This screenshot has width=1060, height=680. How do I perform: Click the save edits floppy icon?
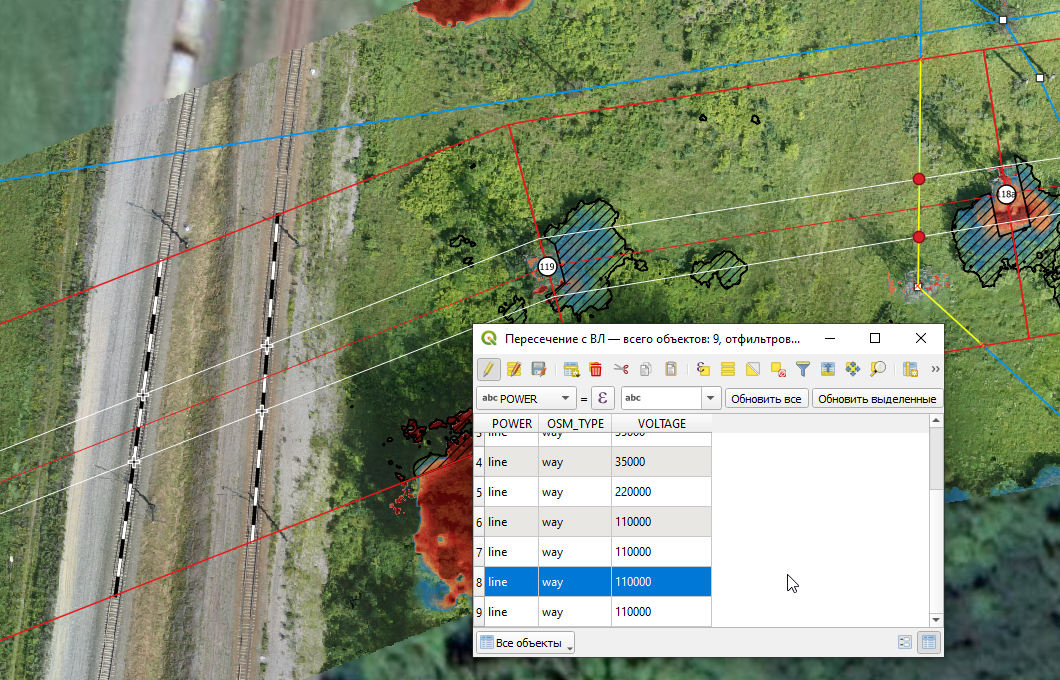538,369
